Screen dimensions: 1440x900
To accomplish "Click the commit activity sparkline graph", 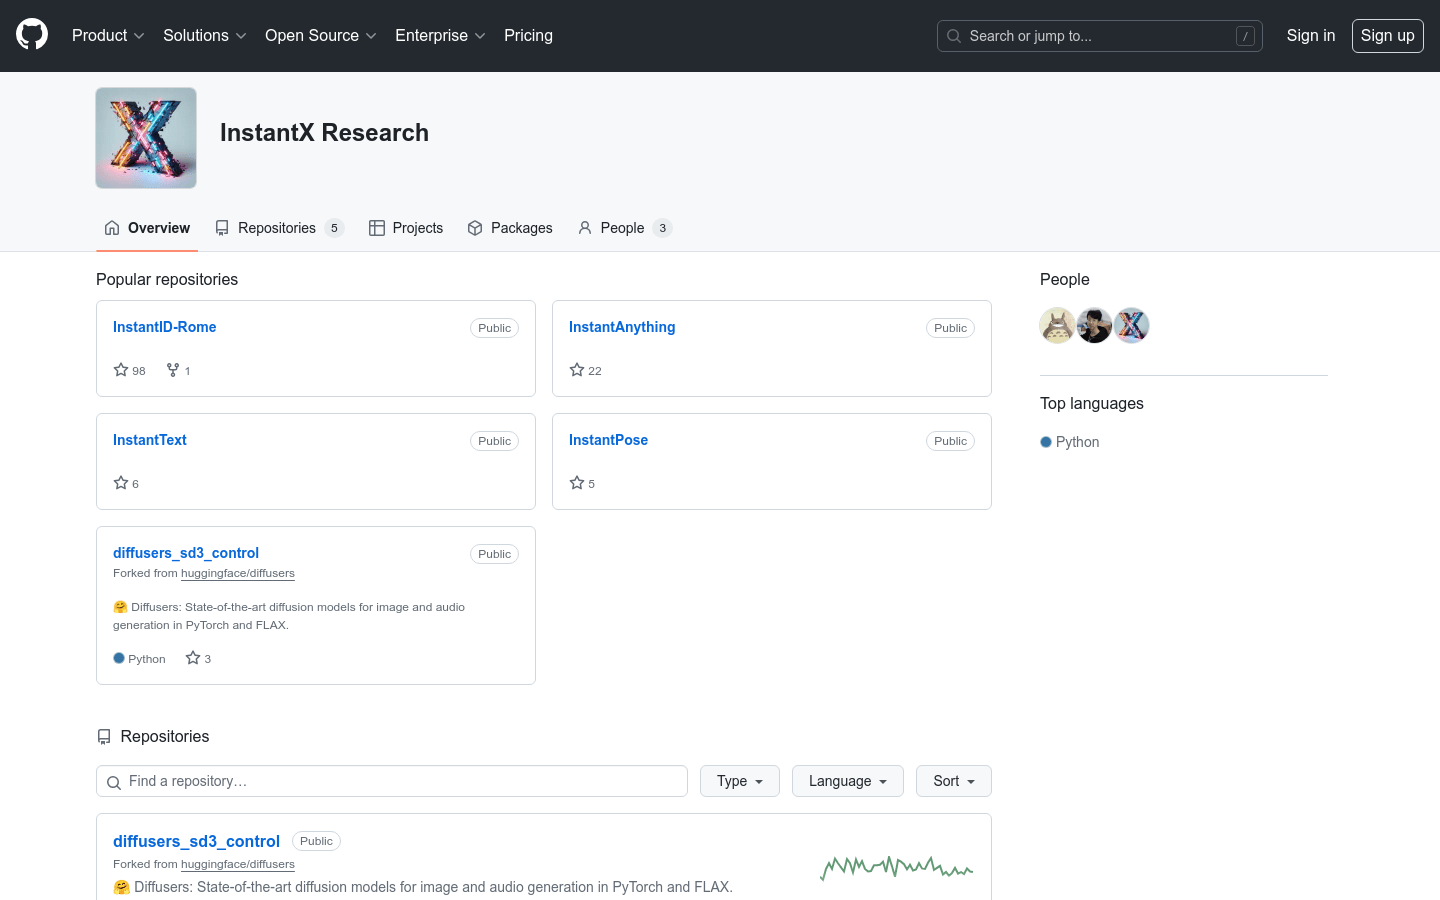I will pyautogui.click(x=896, y=867).
